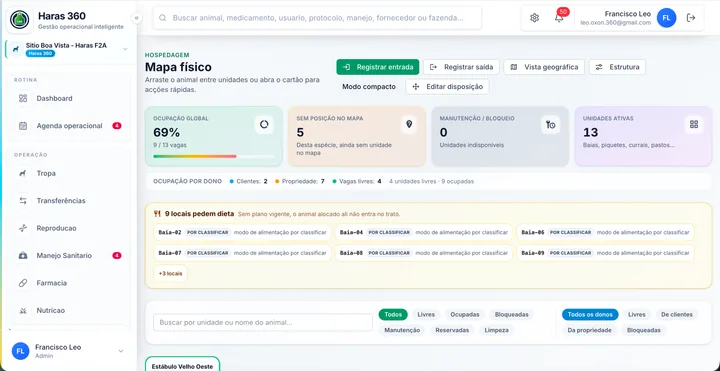720x371 pixels.
Task: Switch to Vista geográfica
Action: coord(544,67)
